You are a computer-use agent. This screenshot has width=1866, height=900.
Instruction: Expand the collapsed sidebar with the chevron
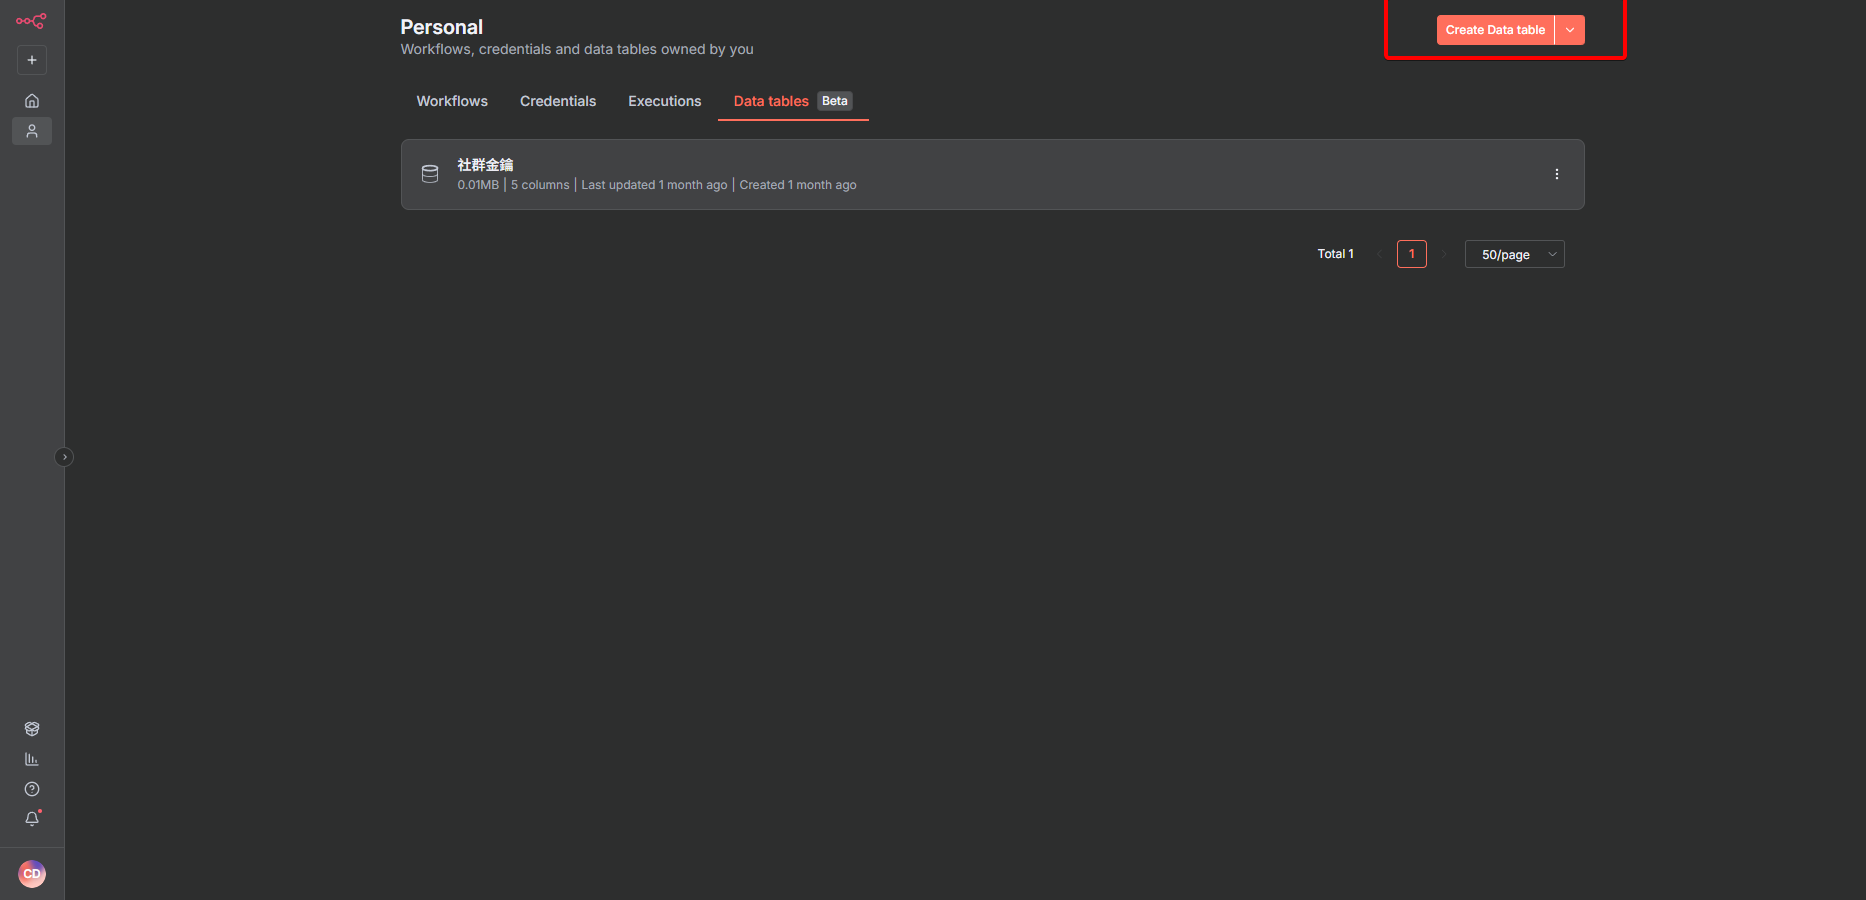click(64, 457)
